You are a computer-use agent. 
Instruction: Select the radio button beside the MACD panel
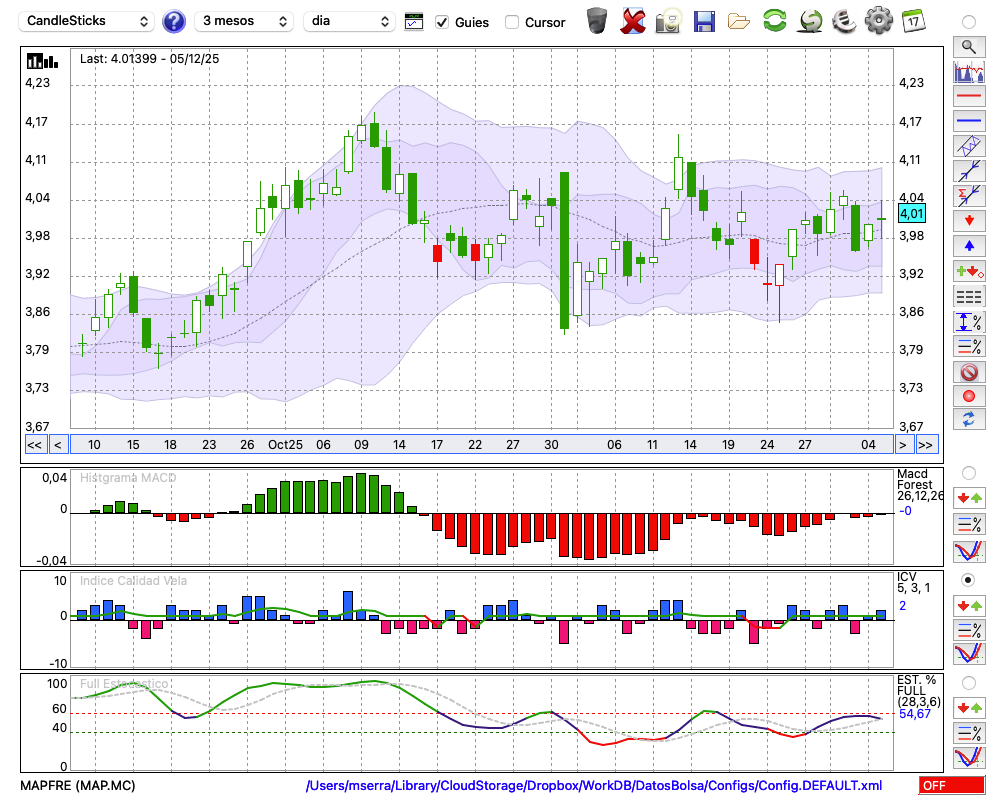[x=968, y=472]
